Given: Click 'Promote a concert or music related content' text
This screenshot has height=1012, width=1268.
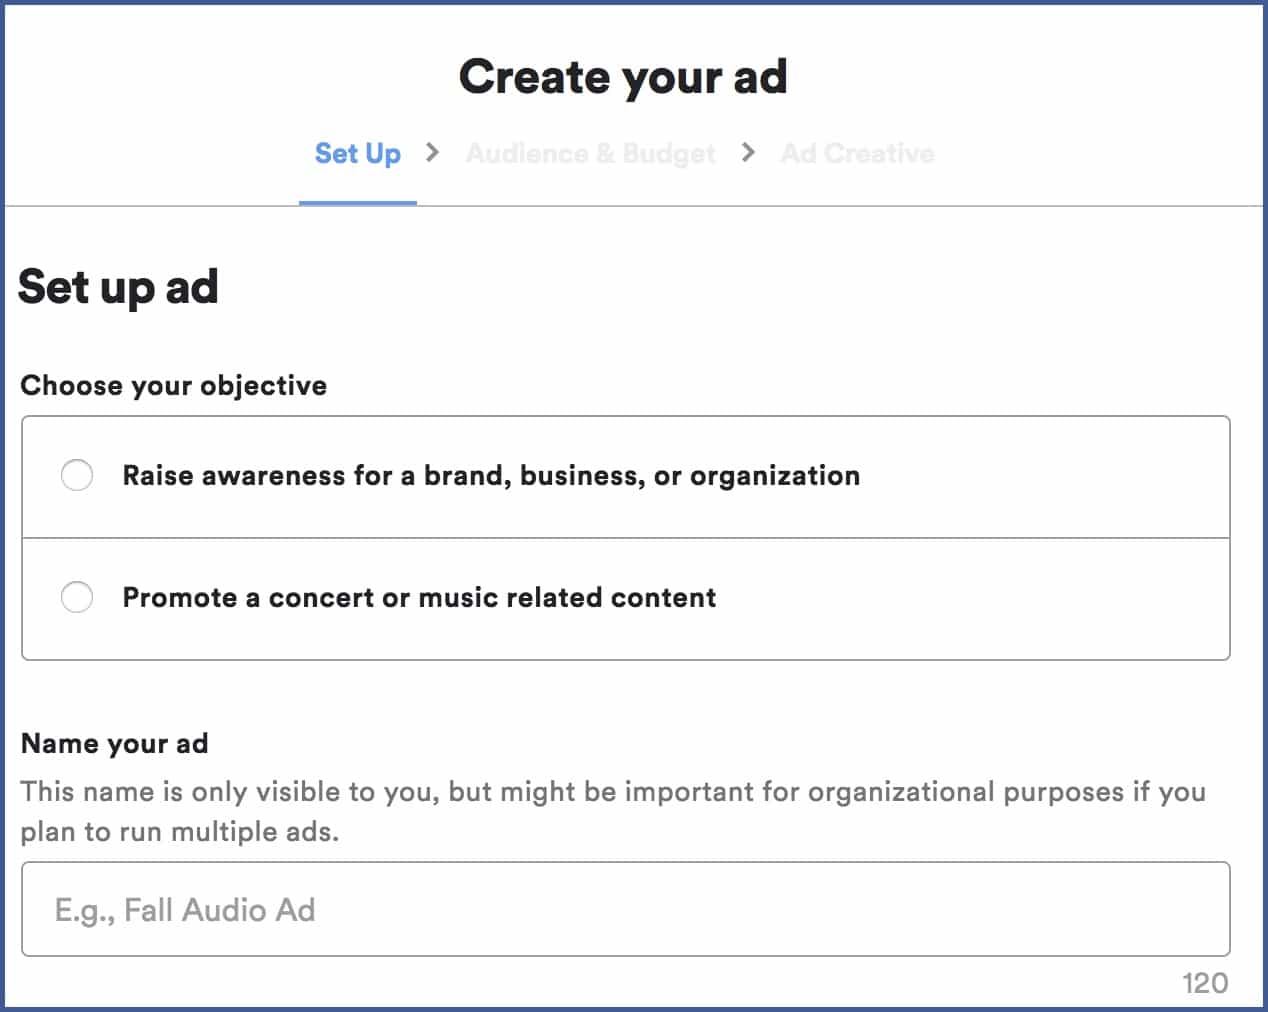Looking at the screenshot, I should point(419,597).
